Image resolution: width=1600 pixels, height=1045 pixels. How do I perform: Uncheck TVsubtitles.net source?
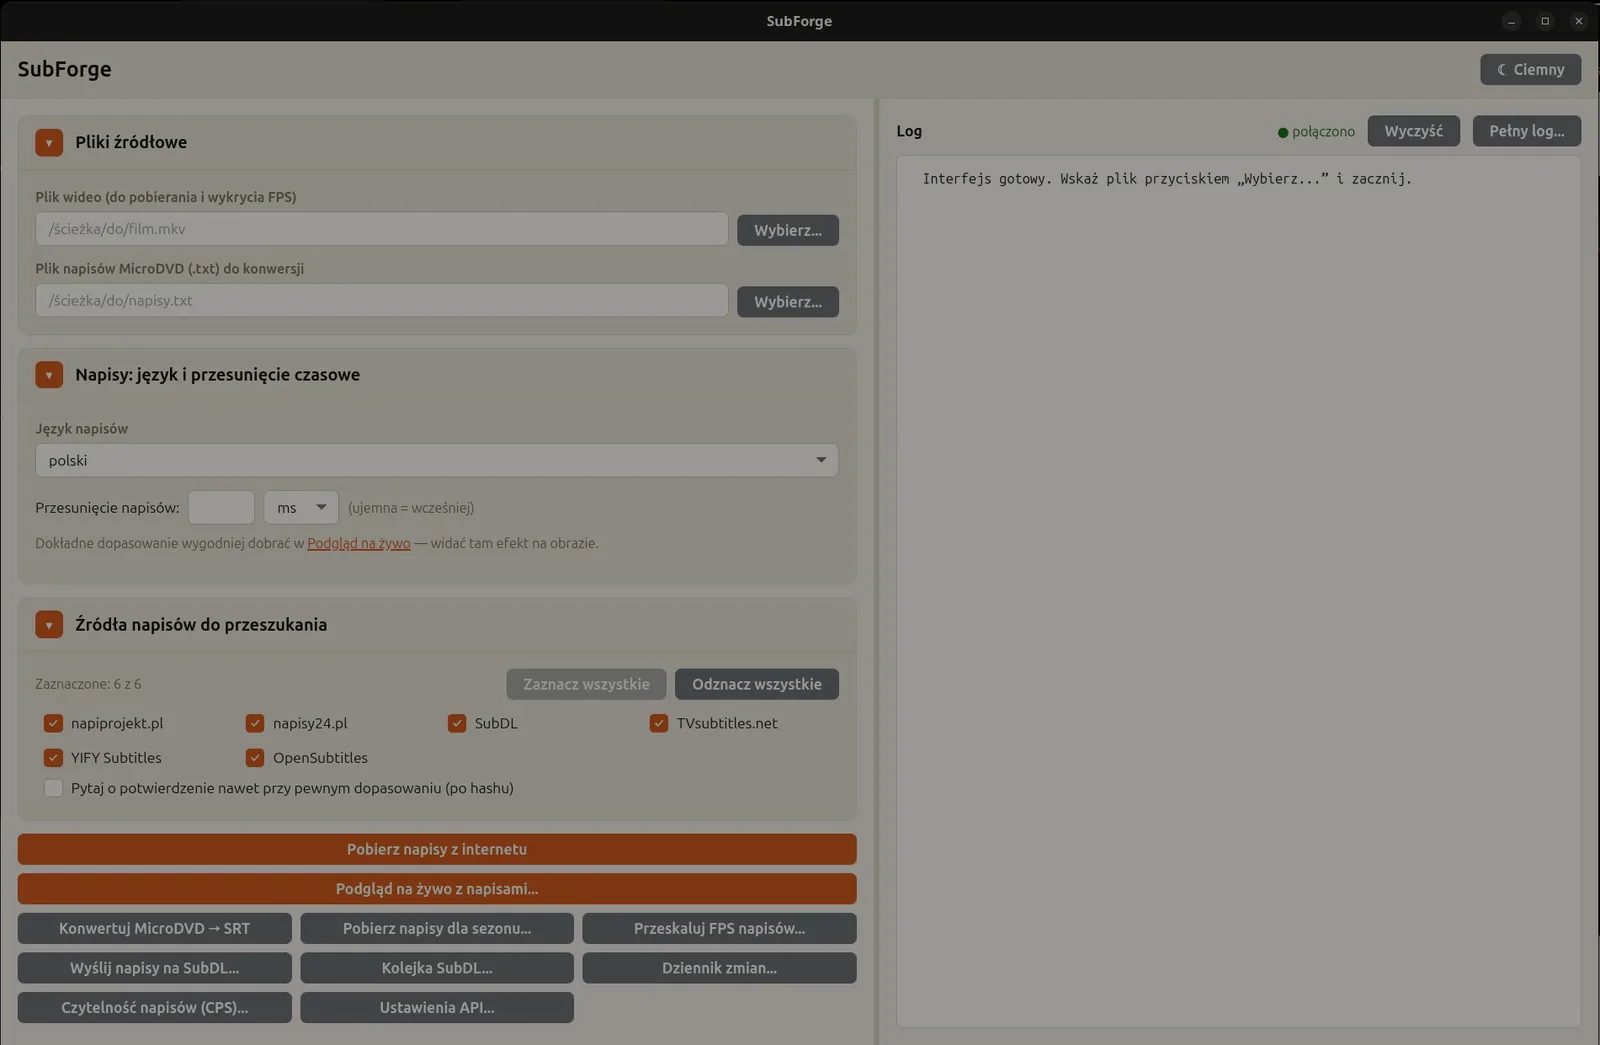(x=659, y=723)
